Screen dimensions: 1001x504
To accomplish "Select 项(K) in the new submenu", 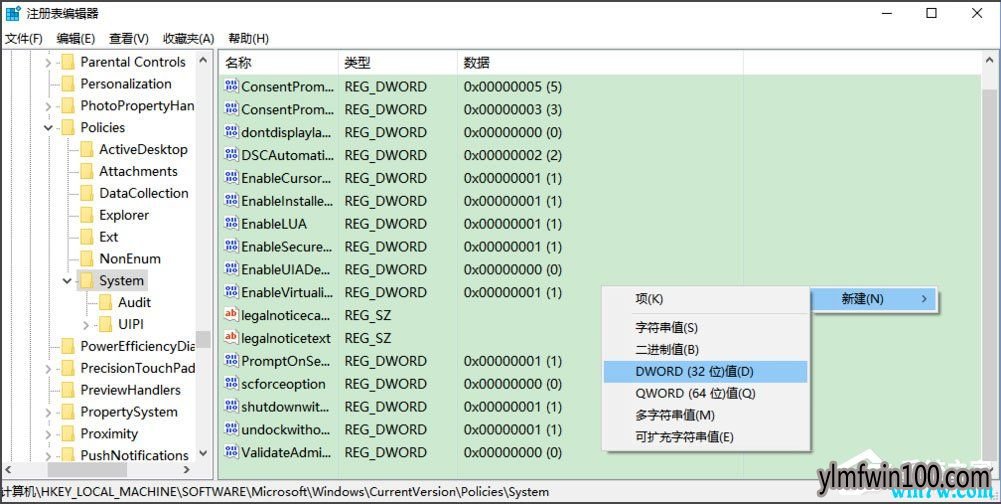I will pos(705,299).
